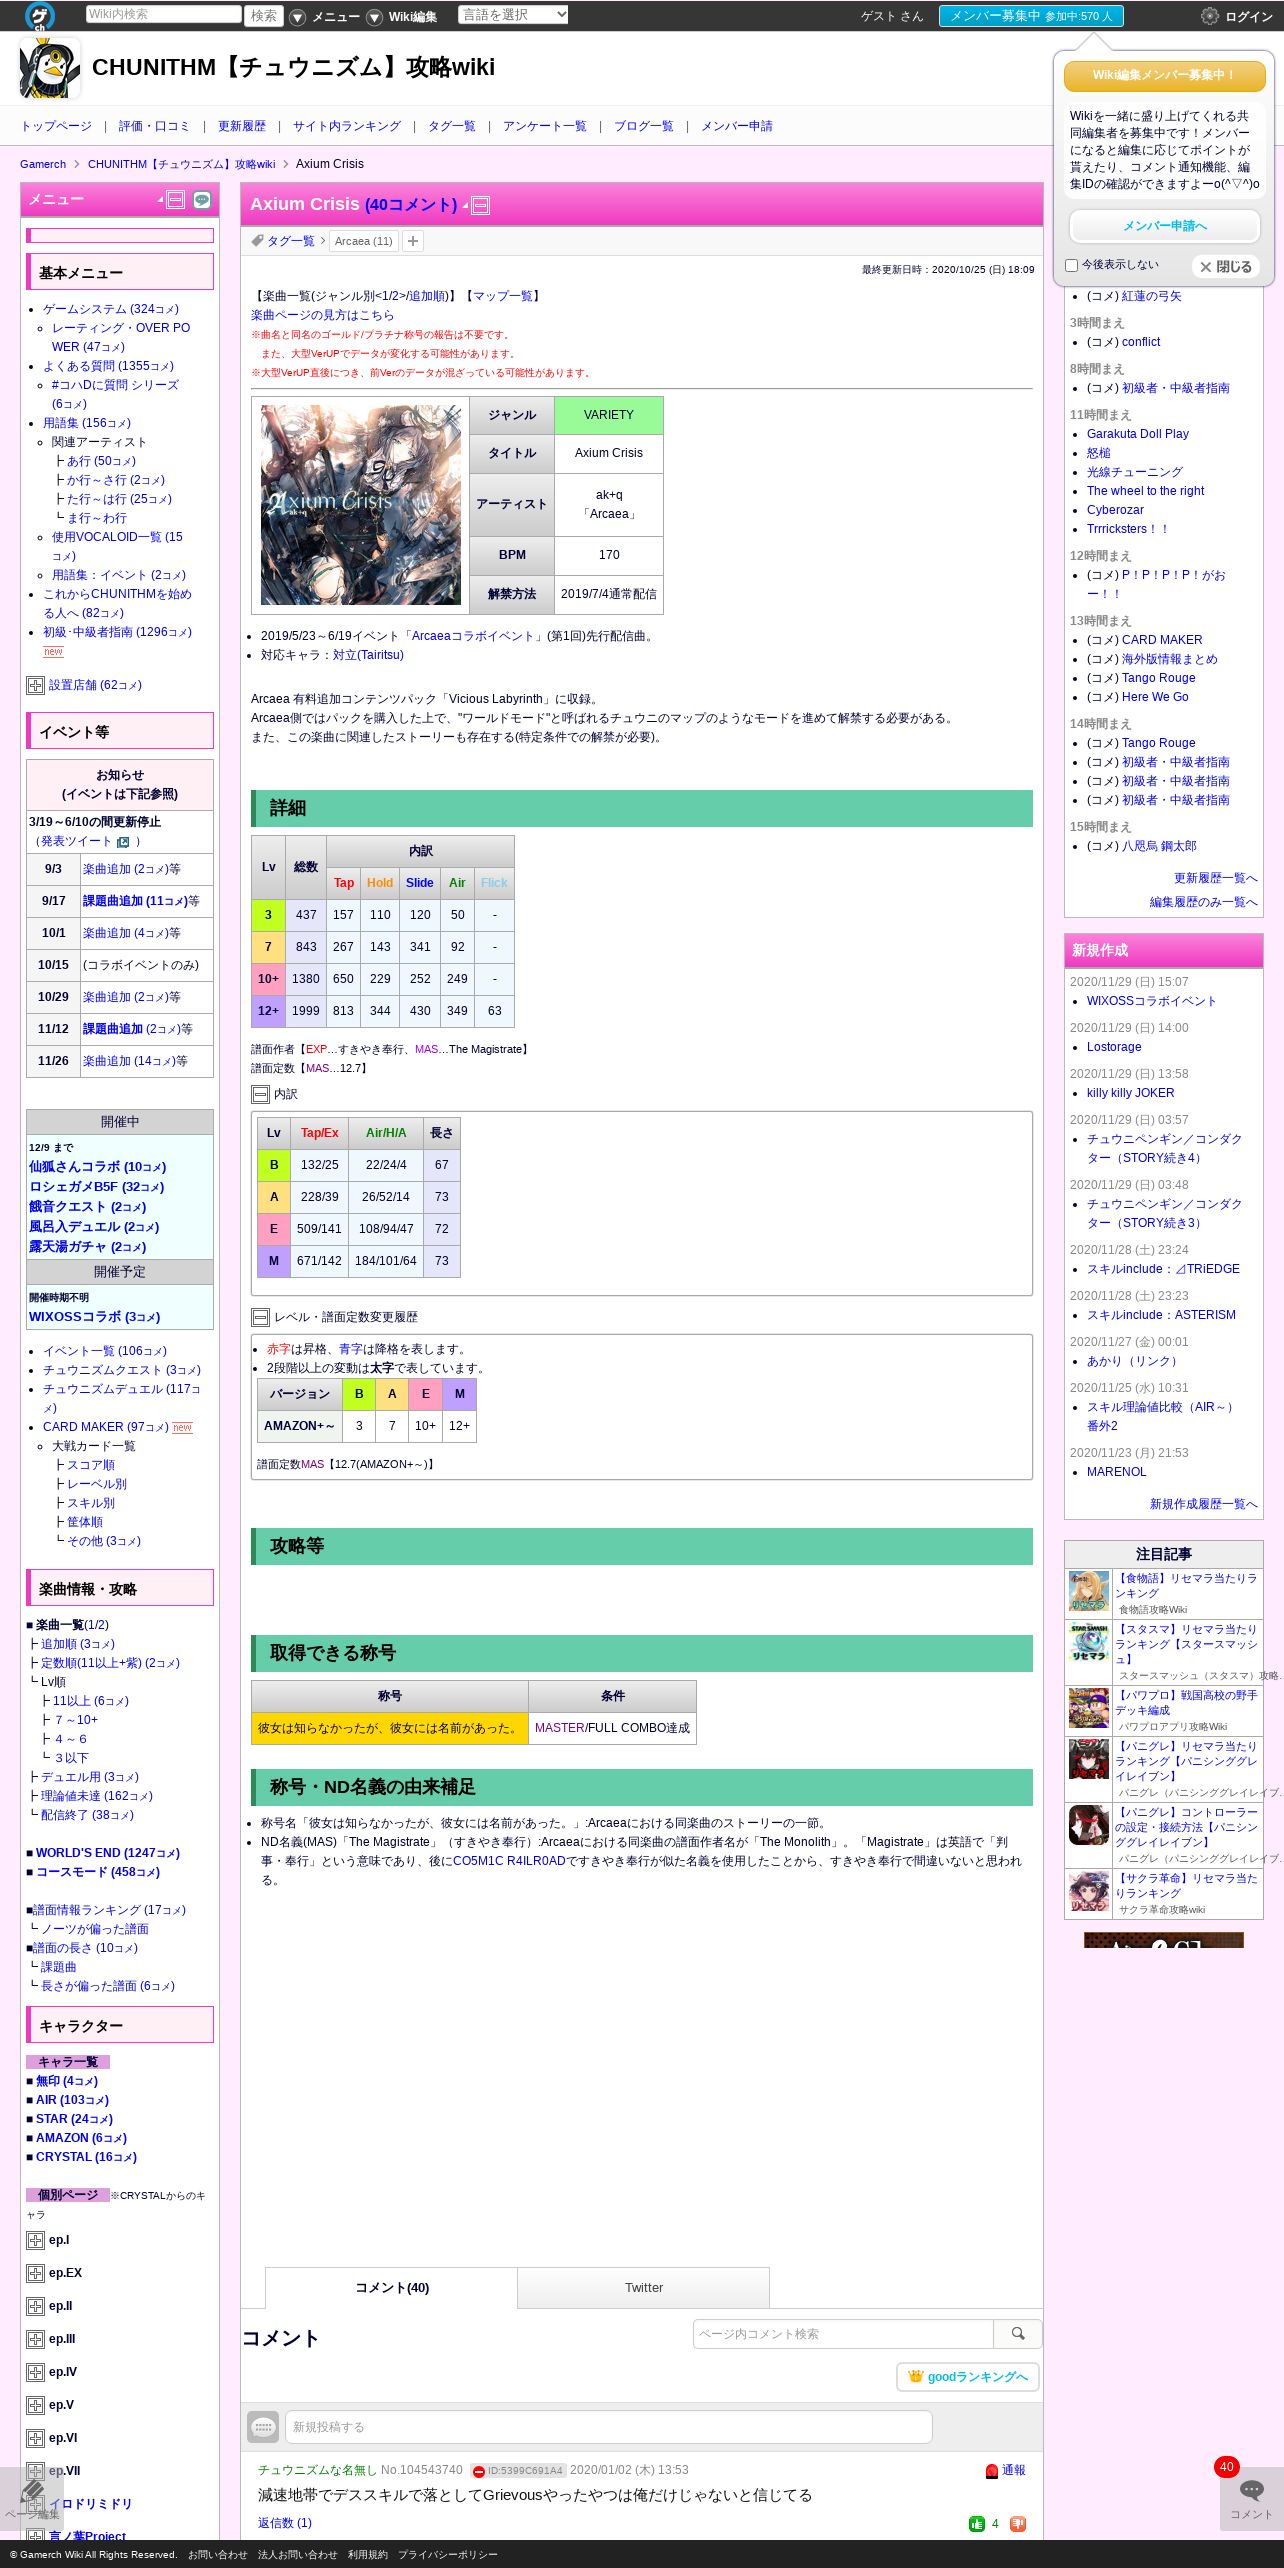This screenshot has height=2568, width=1284.
Task: Expand the ep.EX character list
Action: point(35,2273)
